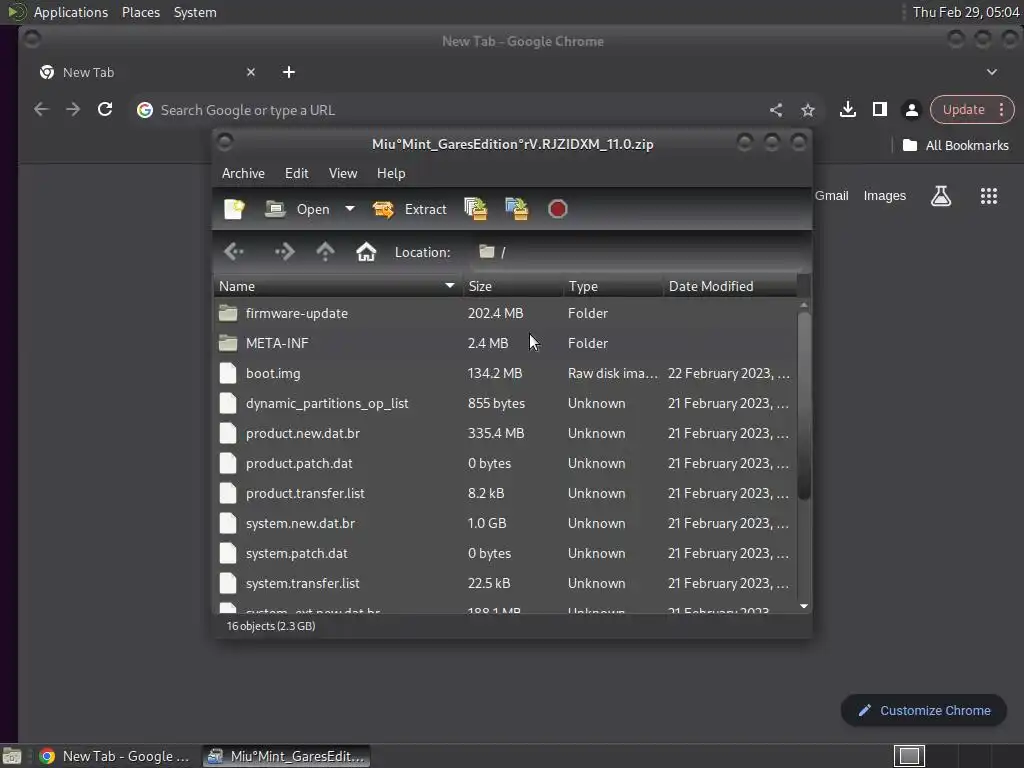Viewport: 1024px width, 768px height.
Task: Sort by the Date Modified column header
Action: tap(729, 286)
